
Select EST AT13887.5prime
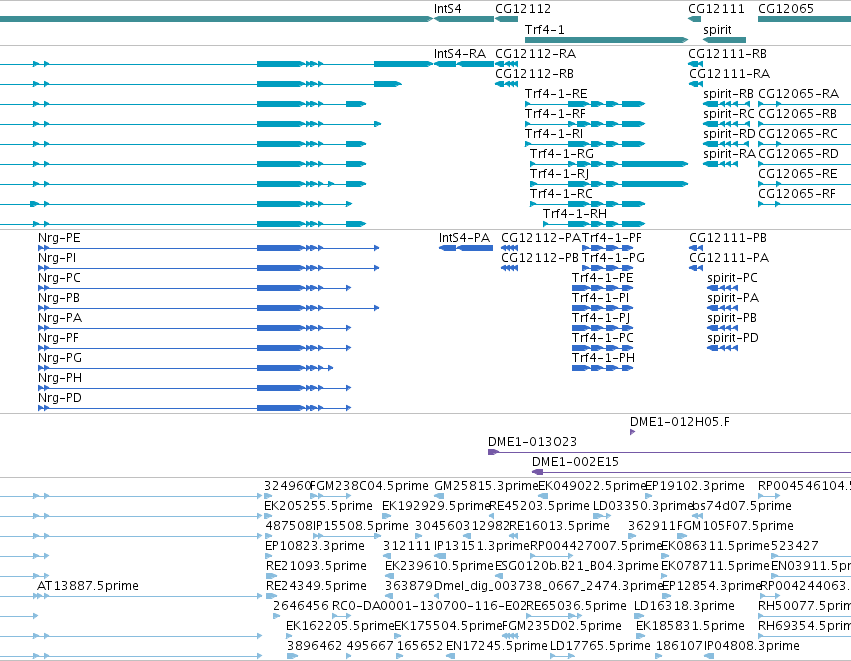click(87, 587)
